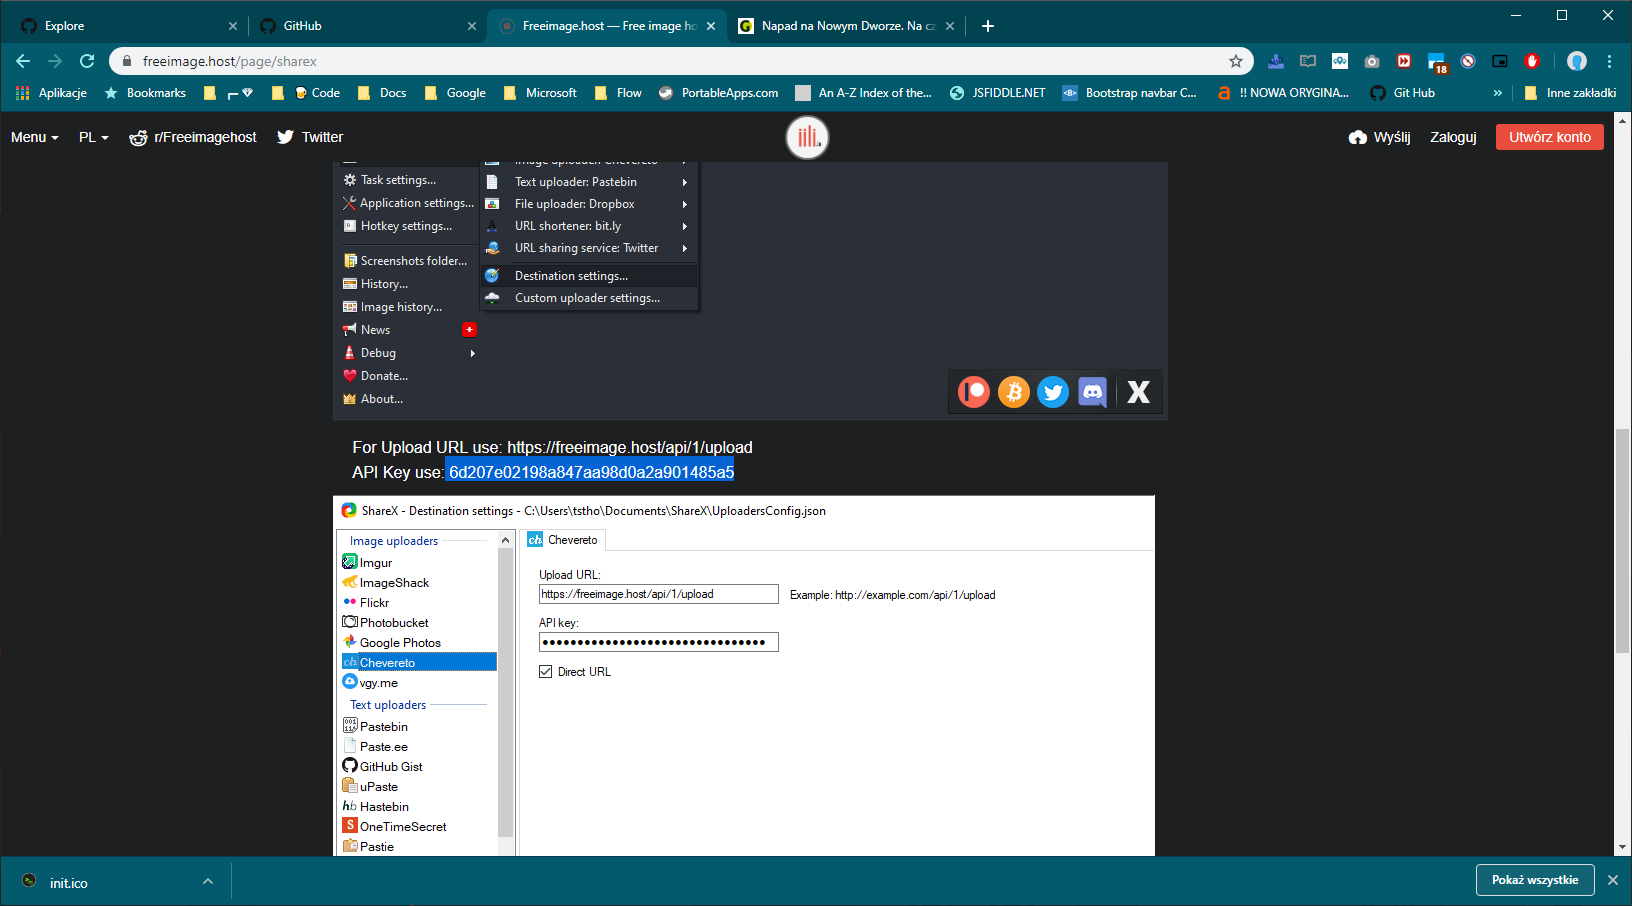Screen dimensions: 1632x906
Task: Click the red Opera-style extension icon
Action: tap(1532, 61)
